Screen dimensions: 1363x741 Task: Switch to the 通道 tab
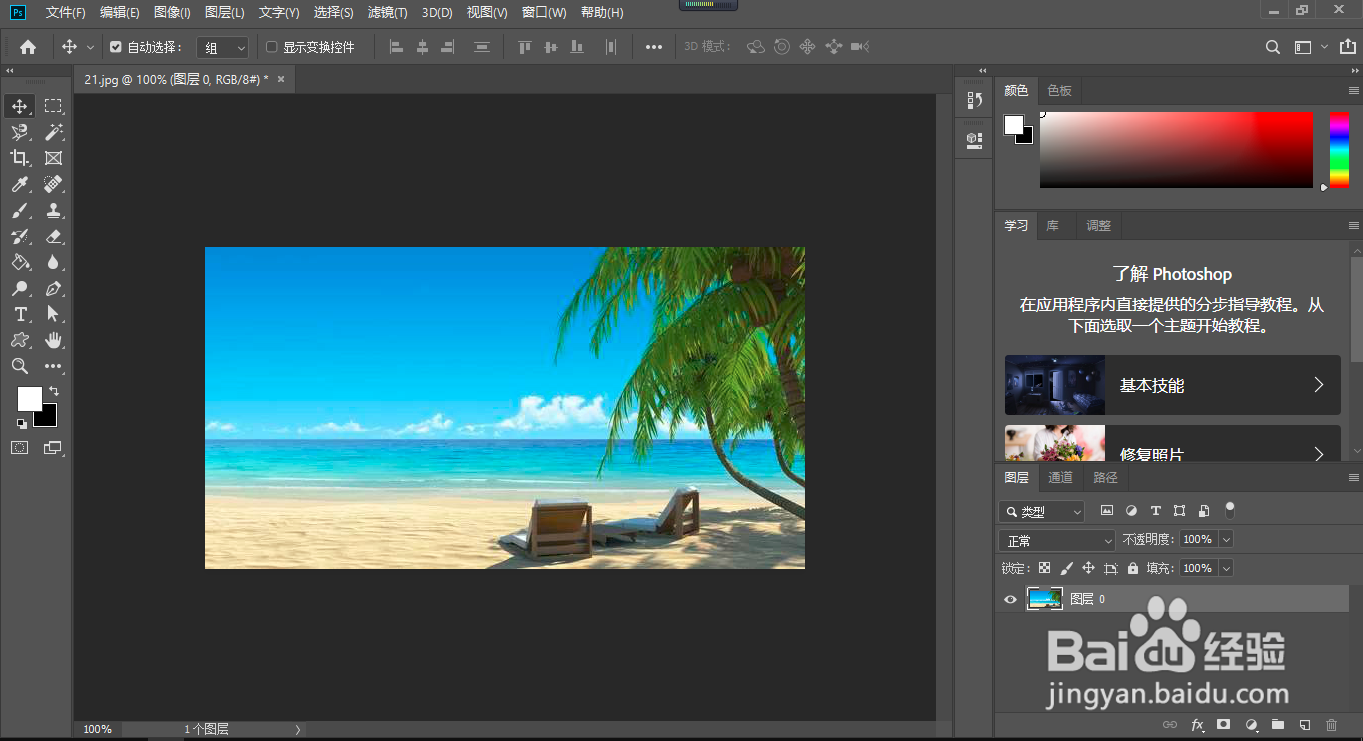pos(1060,478)
